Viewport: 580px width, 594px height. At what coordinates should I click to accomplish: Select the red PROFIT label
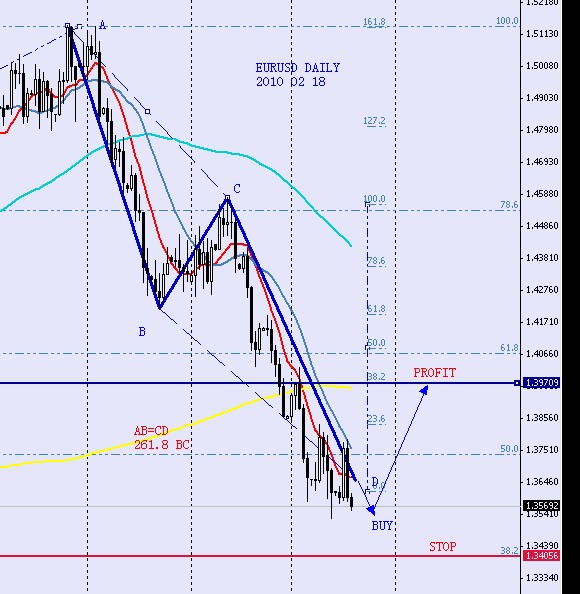coord(435,373)
